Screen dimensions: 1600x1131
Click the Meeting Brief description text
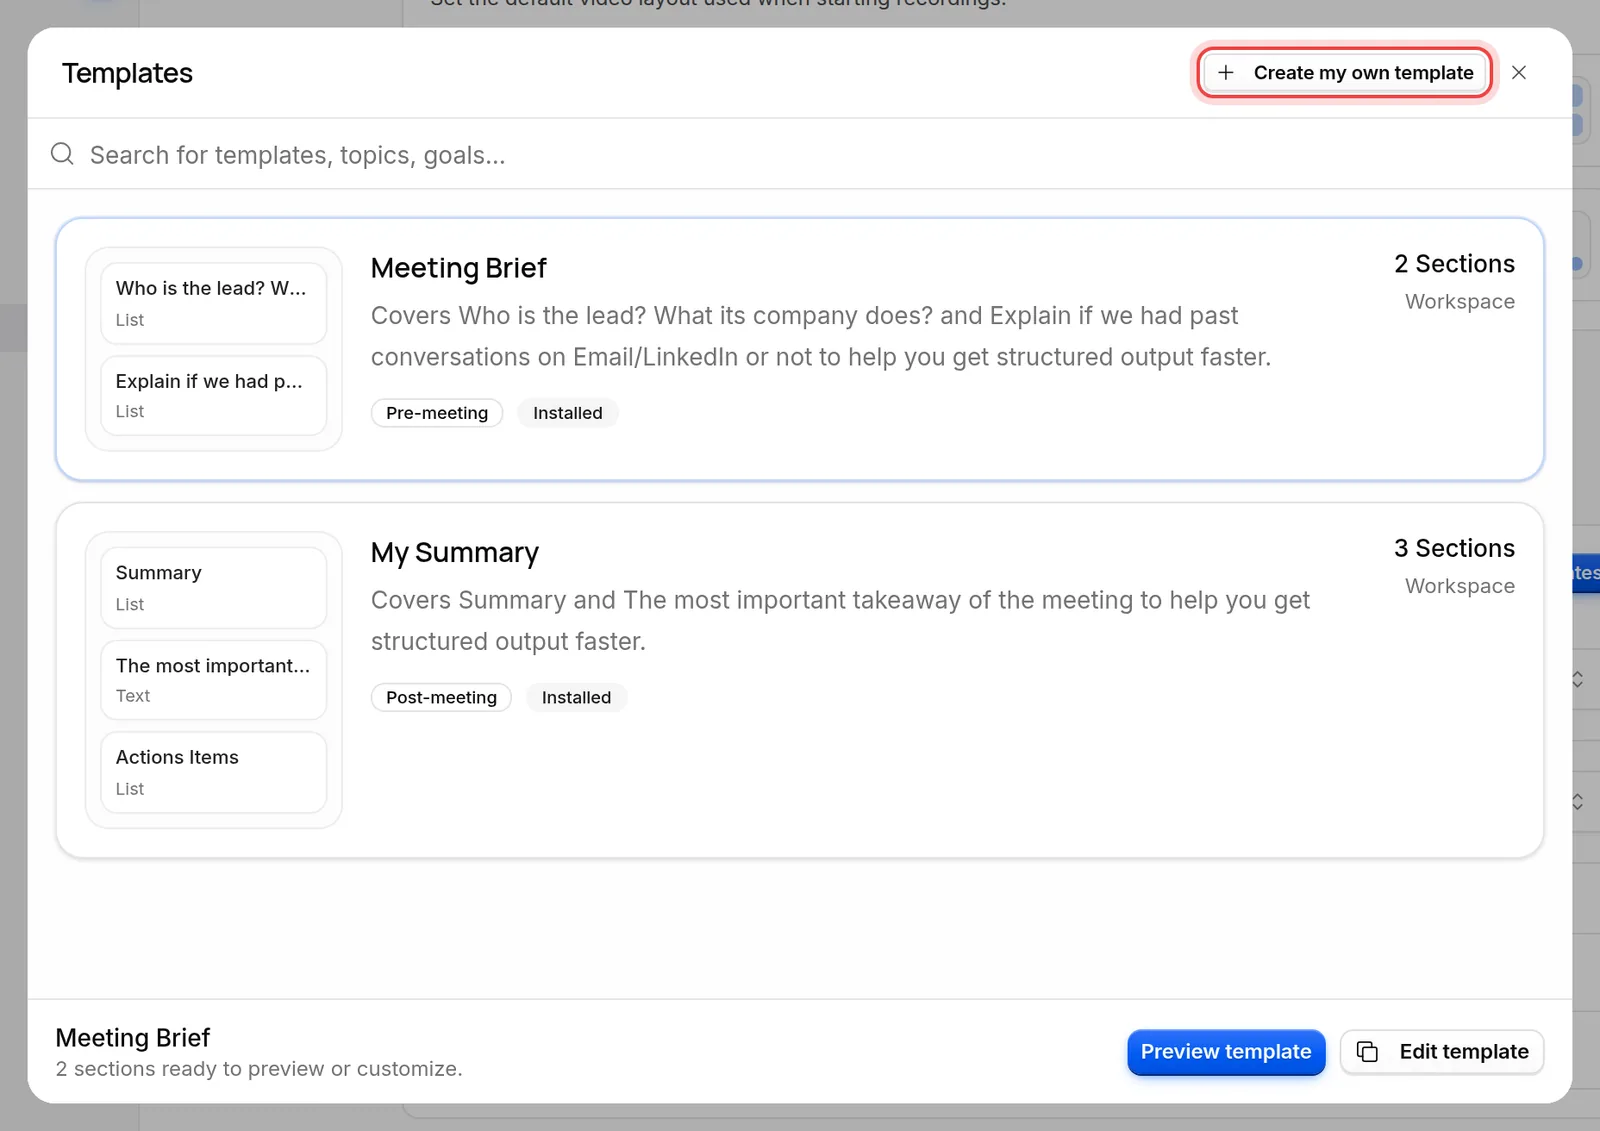[x=821, y=336]
